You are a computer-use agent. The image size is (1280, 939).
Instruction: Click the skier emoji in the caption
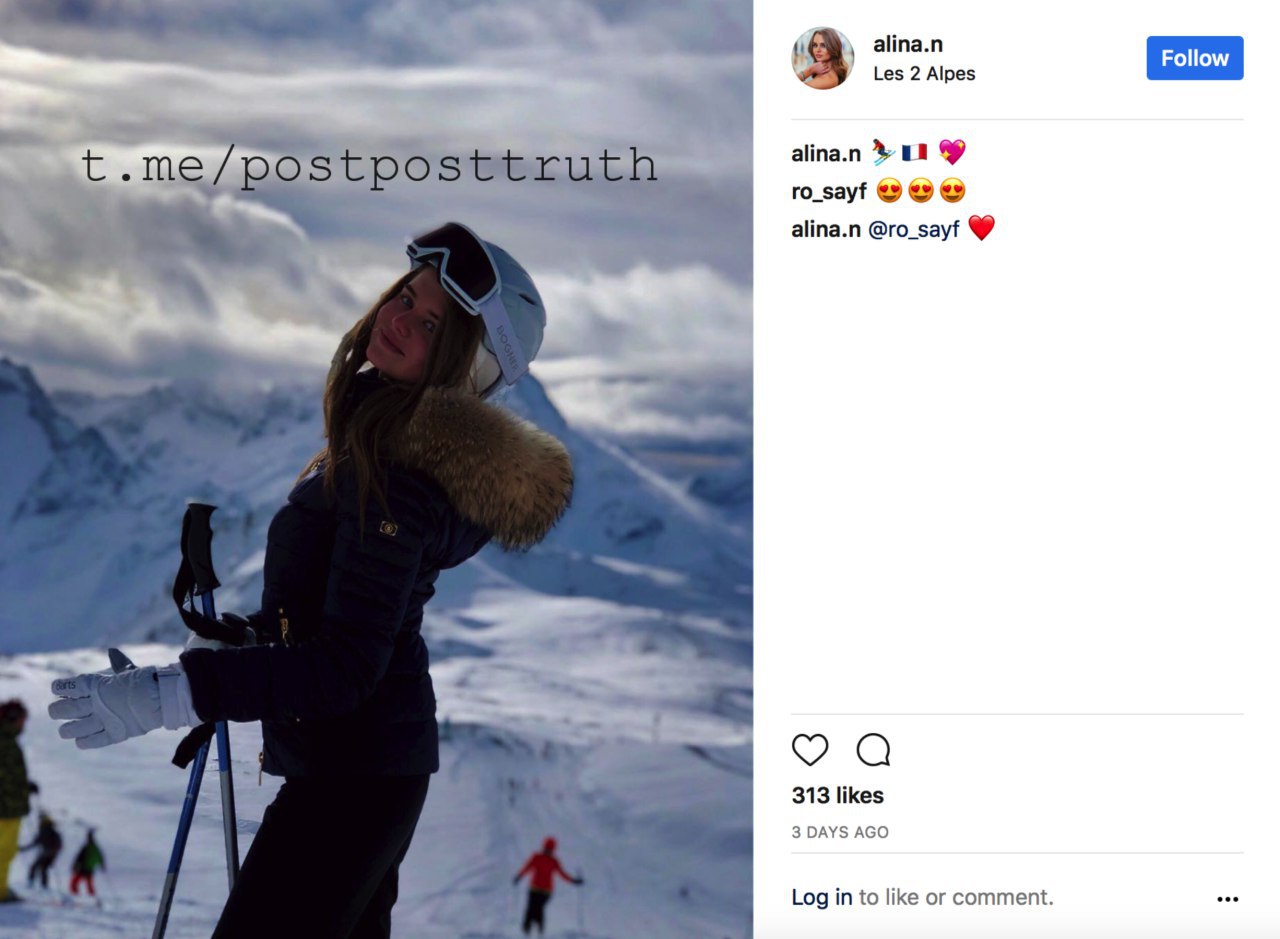click(881, 153)
